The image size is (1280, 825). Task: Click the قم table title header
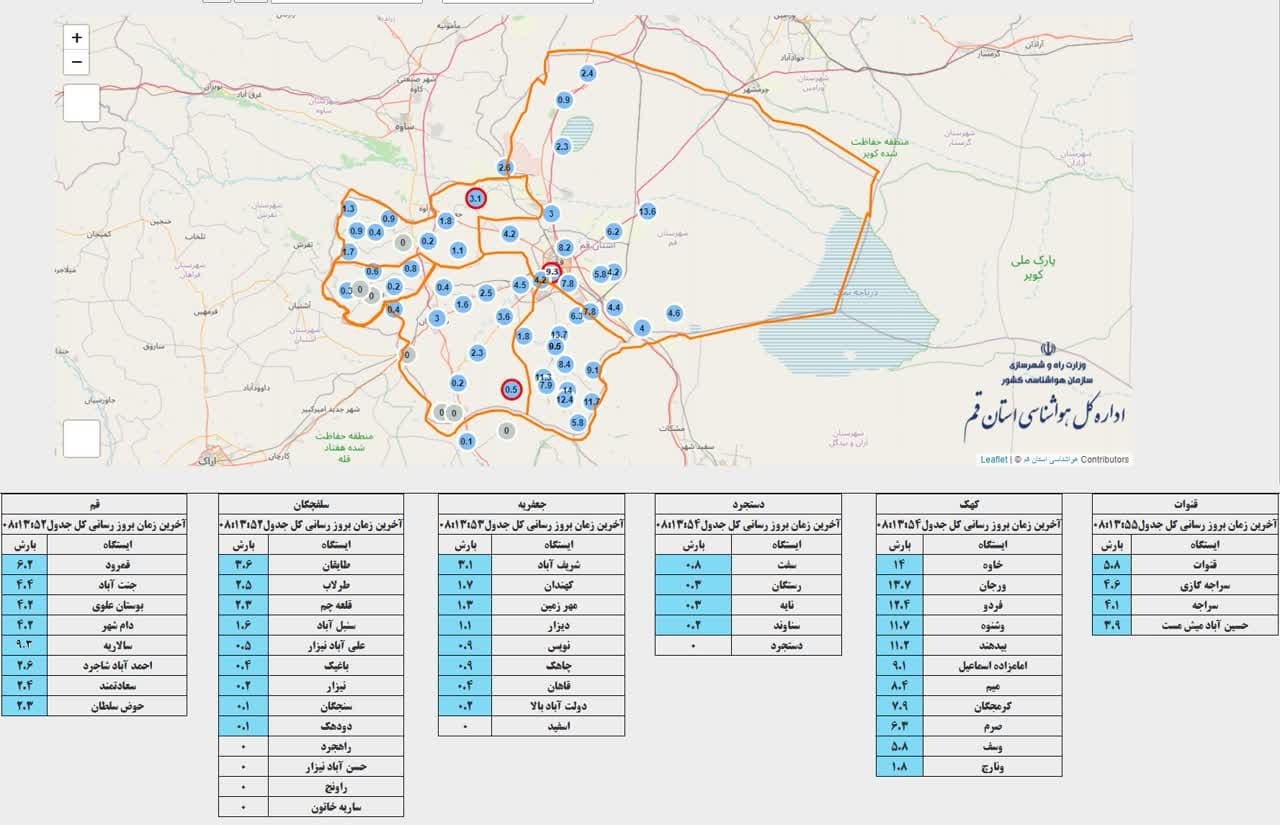click(95, 503)
